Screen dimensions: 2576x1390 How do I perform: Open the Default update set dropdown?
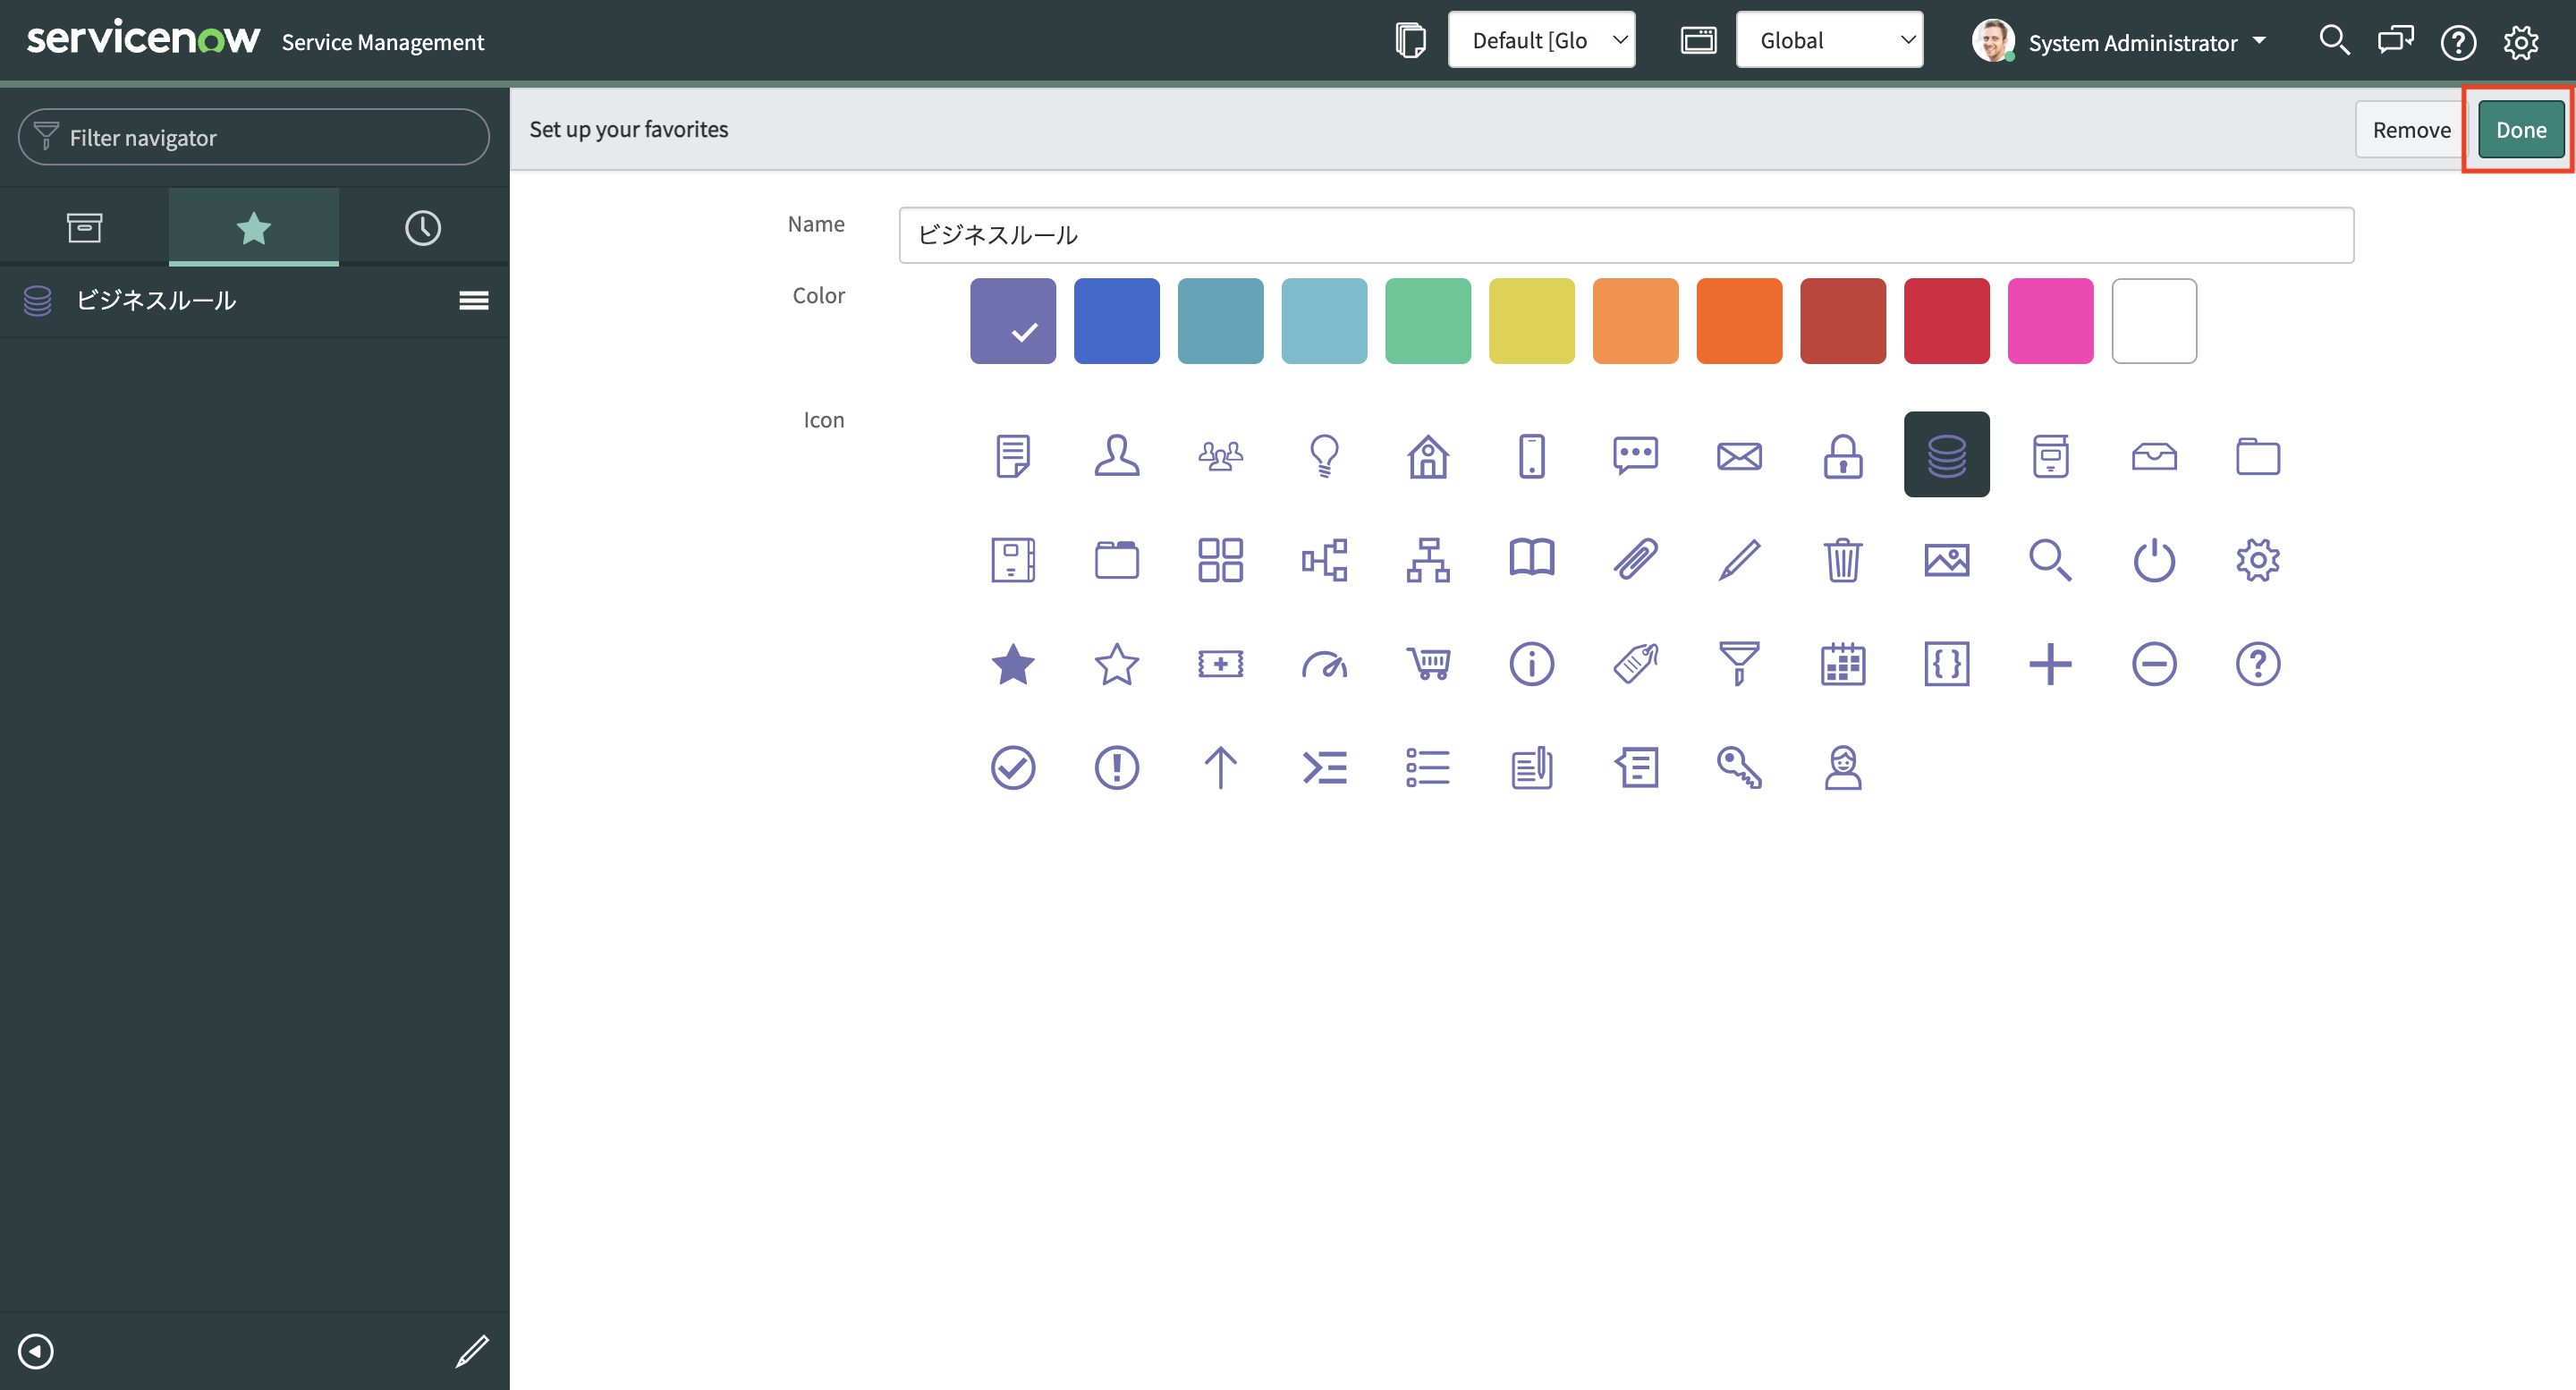(1541, 40)
